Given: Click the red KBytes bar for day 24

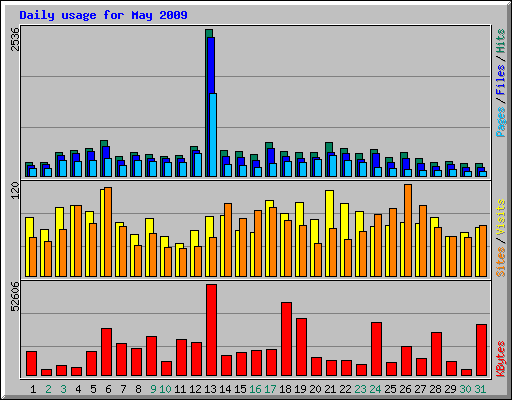Looking at the screenshot, I should tap(376, 349).
